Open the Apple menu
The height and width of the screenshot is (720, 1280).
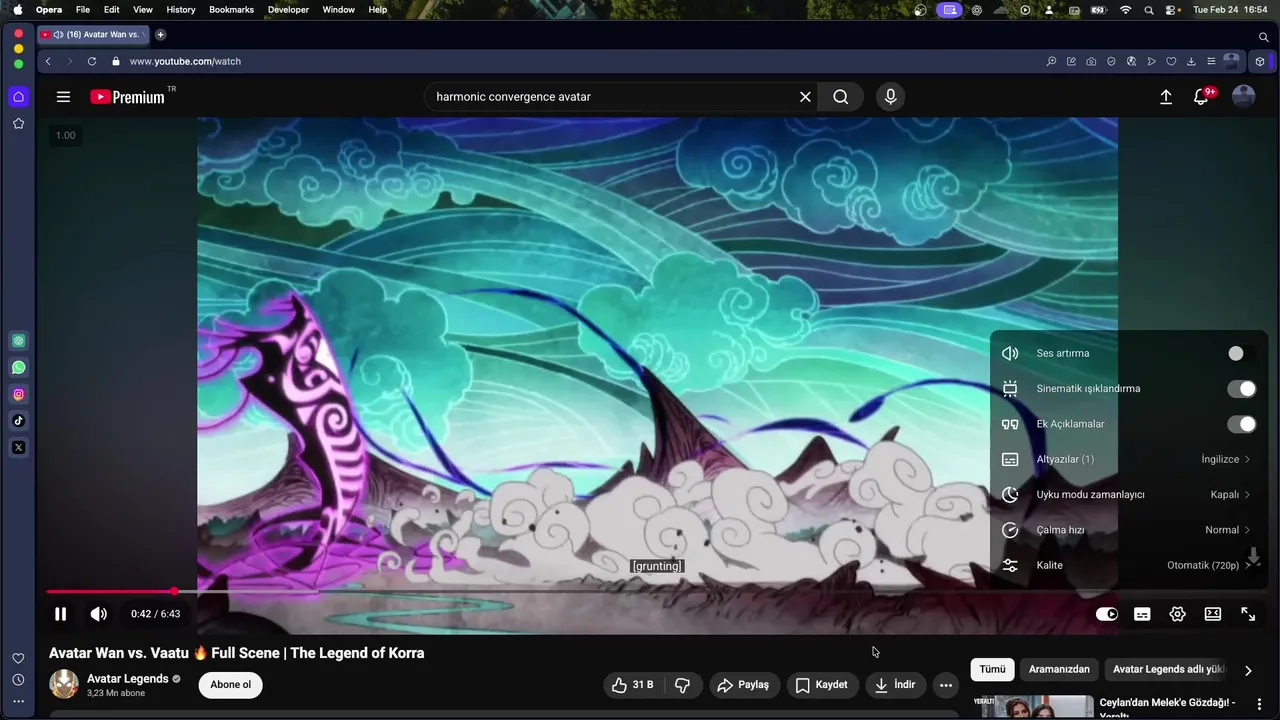(x=18, y=10)
